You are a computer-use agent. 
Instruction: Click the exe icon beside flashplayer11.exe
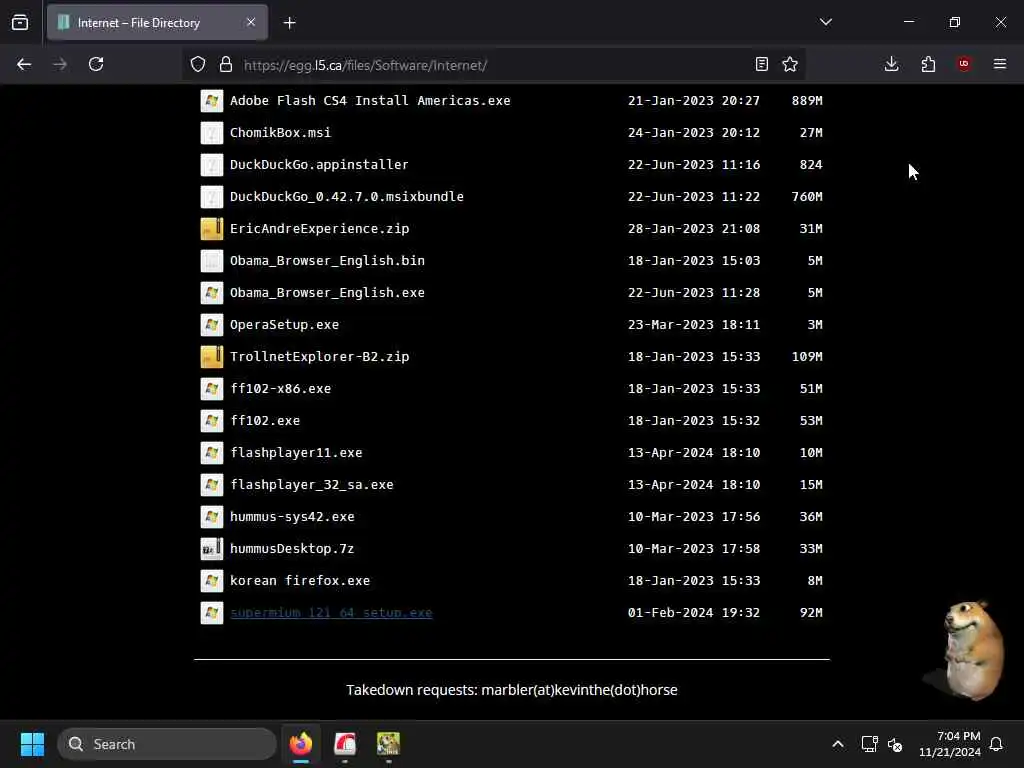click(212, 453)
